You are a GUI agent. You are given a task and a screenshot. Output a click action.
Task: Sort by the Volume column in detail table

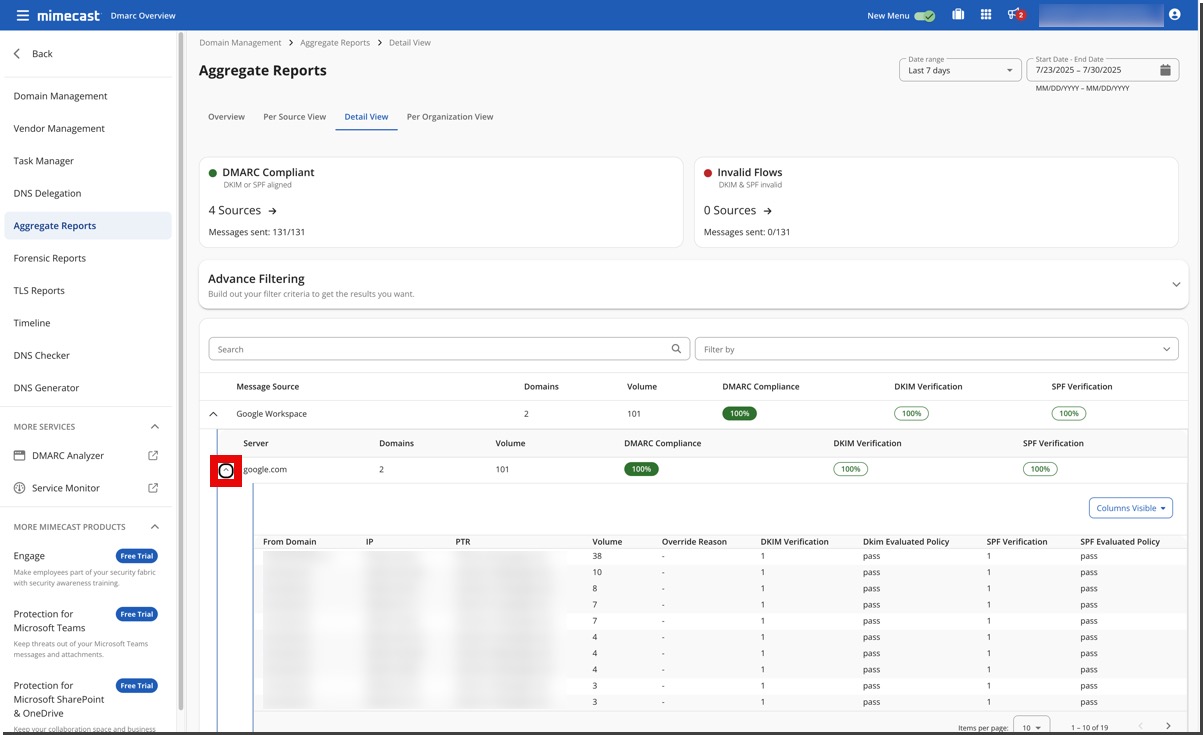tap(607, 542)
